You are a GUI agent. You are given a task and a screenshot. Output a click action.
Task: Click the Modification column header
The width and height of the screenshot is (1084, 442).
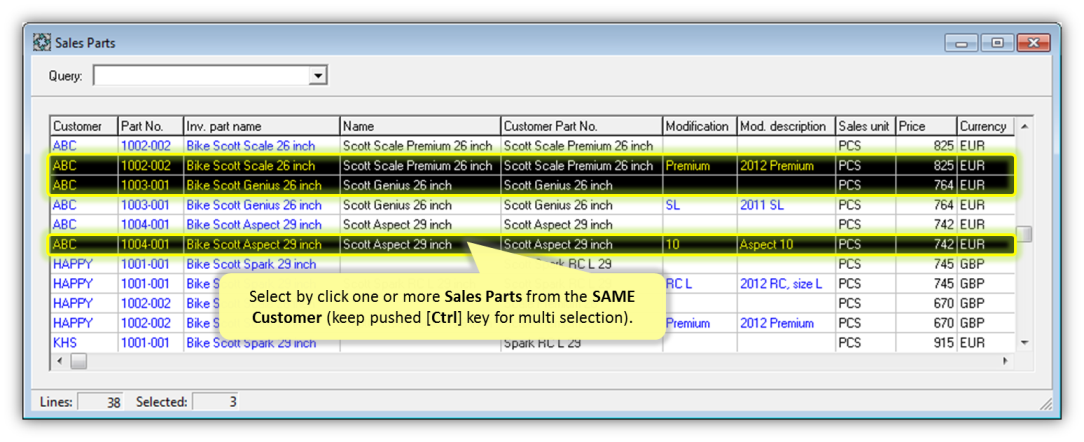tap(700, 127)
